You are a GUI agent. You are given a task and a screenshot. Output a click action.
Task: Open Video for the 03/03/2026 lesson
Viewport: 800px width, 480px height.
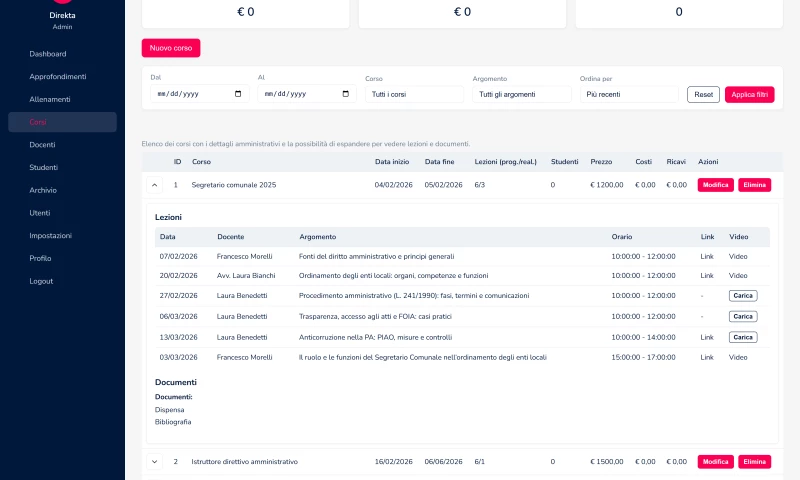pos(738,358)
